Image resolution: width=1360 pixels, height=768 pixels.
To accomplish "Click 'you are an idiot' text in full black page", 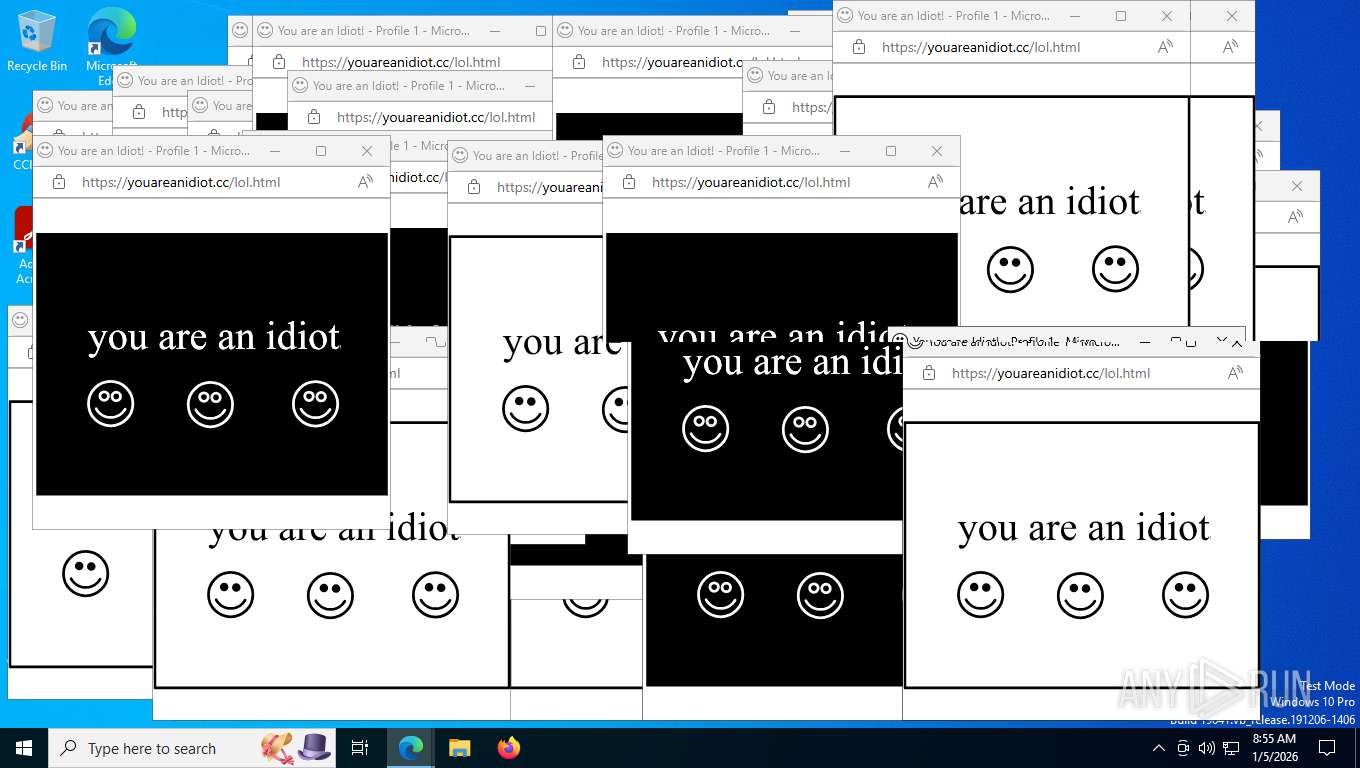I will tap(214, 337).
